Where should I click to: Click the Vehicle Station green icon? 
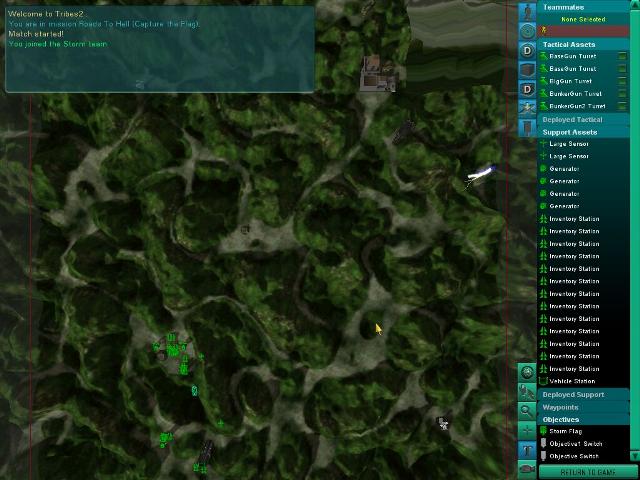pyautogui.click(x=543, y=381)
